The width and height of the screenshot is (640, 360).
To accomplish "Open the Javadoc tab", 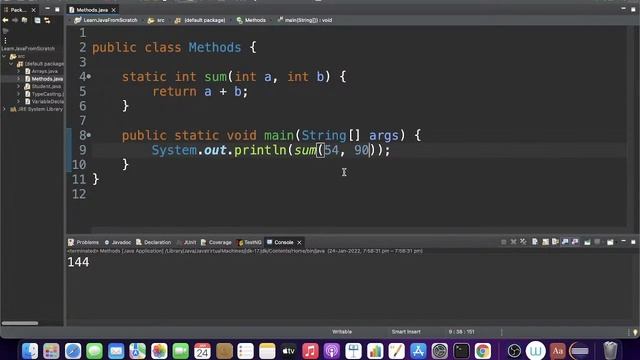I will pos(118,242).
